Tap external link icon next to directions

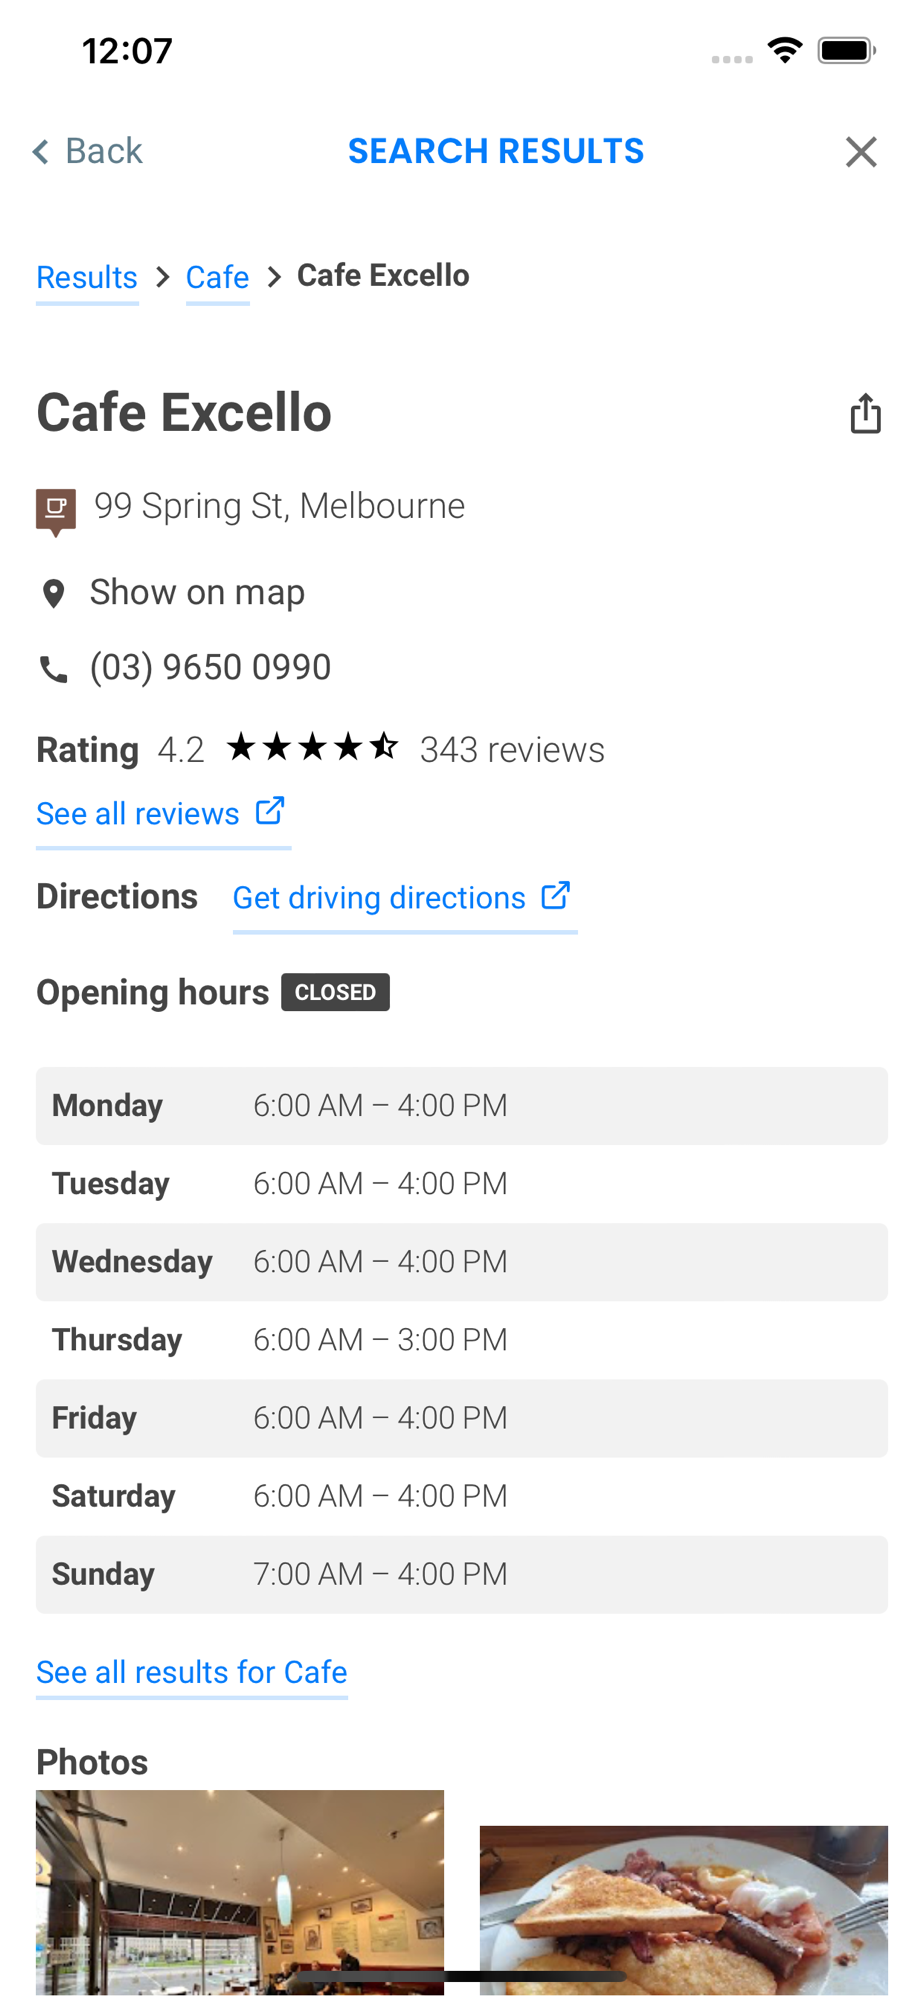(x=556, y=895)
